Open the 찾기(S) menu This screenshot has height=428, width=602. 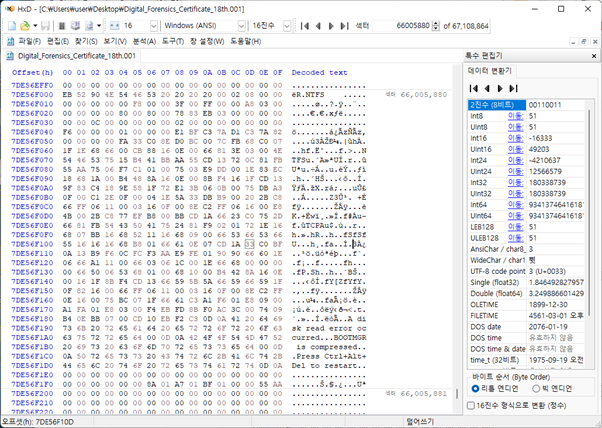point(86,41)
